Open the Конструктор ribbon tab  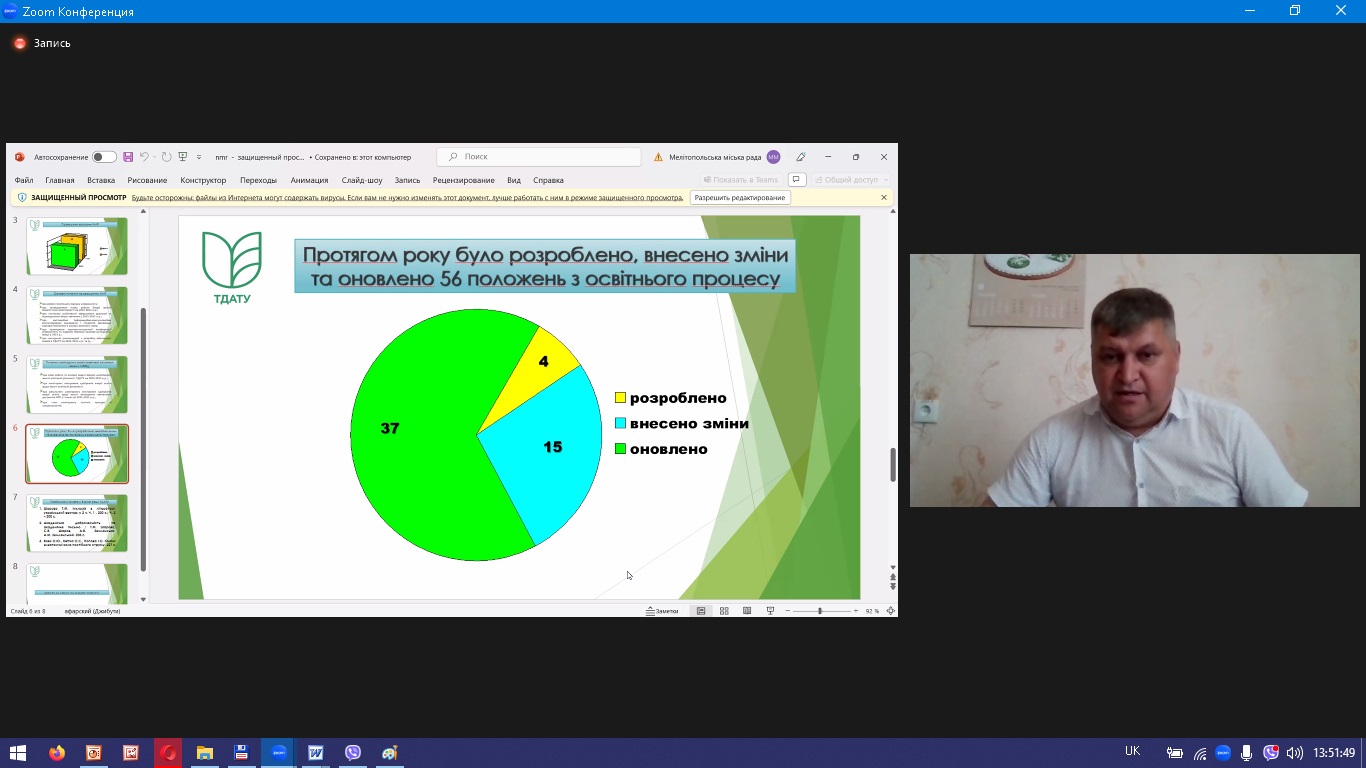203,180
